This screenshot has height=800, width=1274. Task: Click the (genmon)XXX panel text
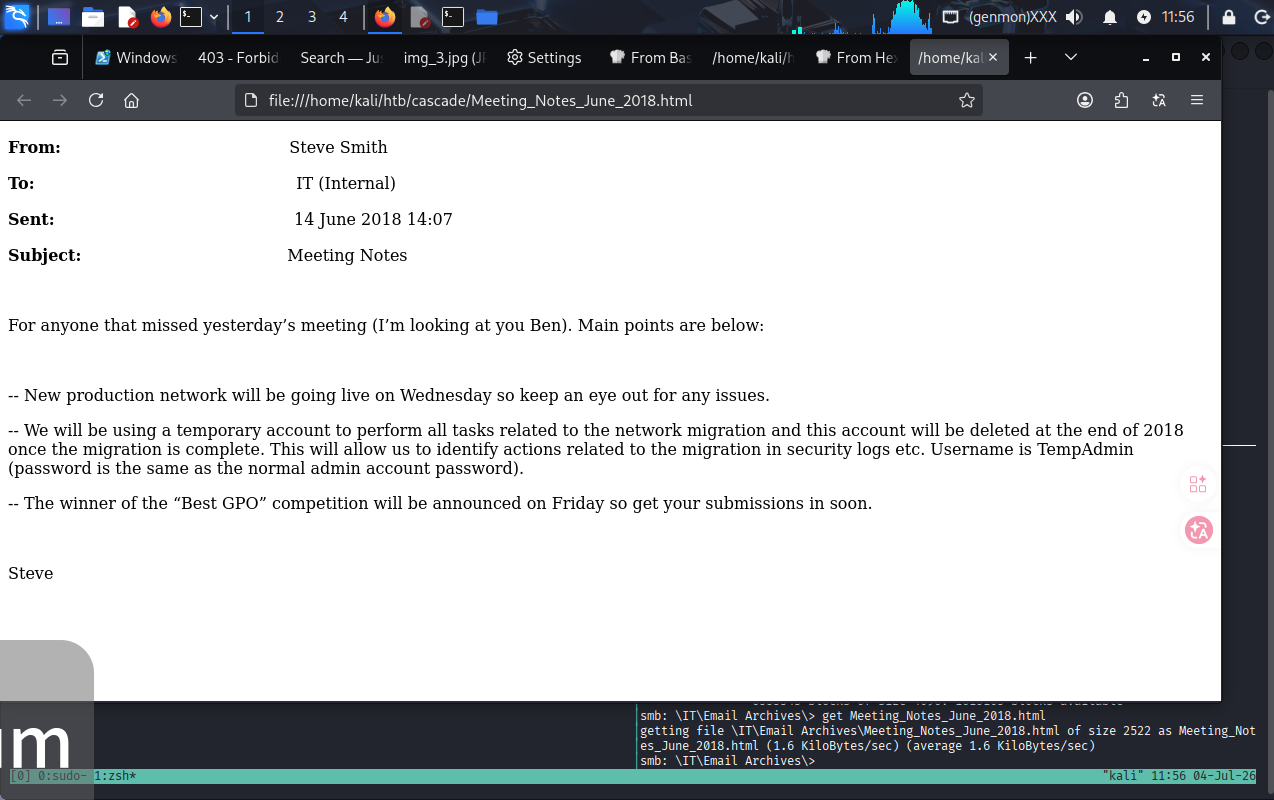[1012, 17]
